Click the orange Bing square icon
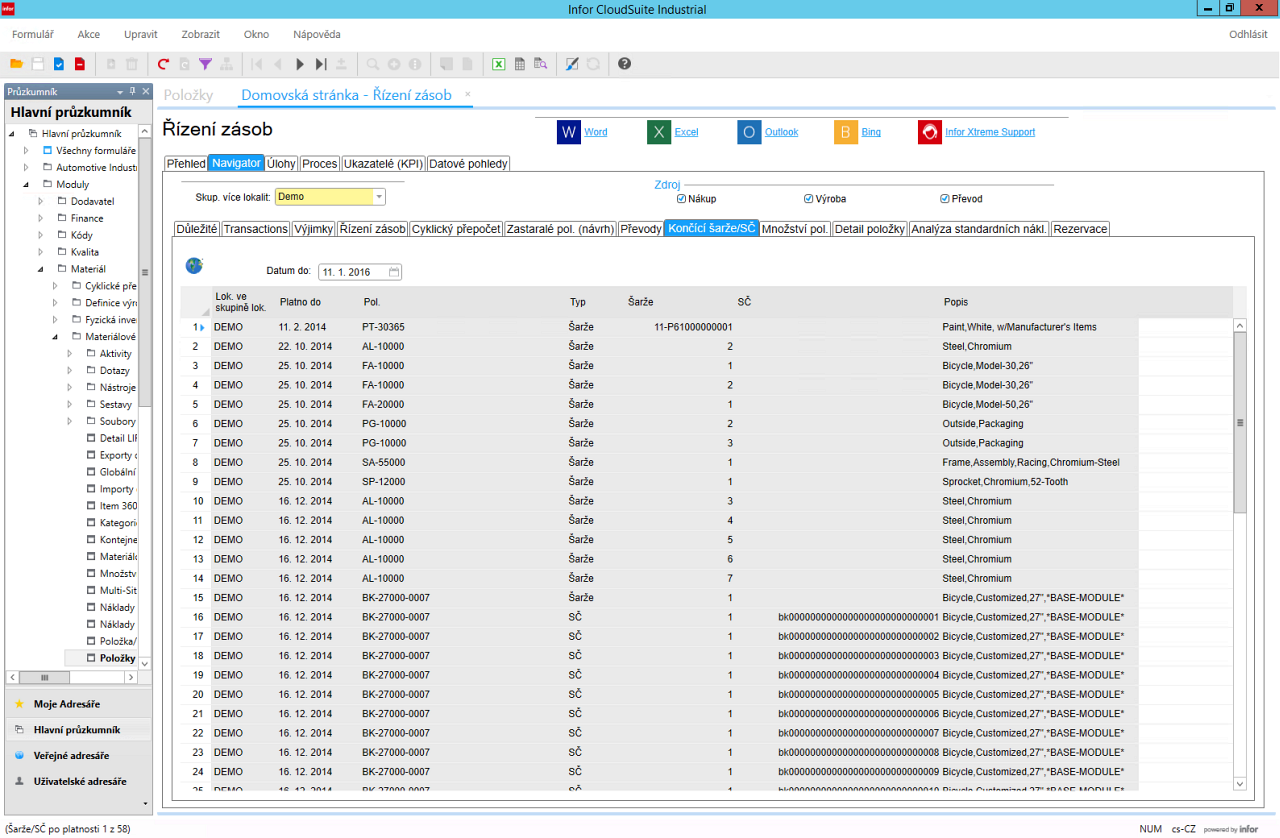 pyautogui.click(x=846, y=132)
